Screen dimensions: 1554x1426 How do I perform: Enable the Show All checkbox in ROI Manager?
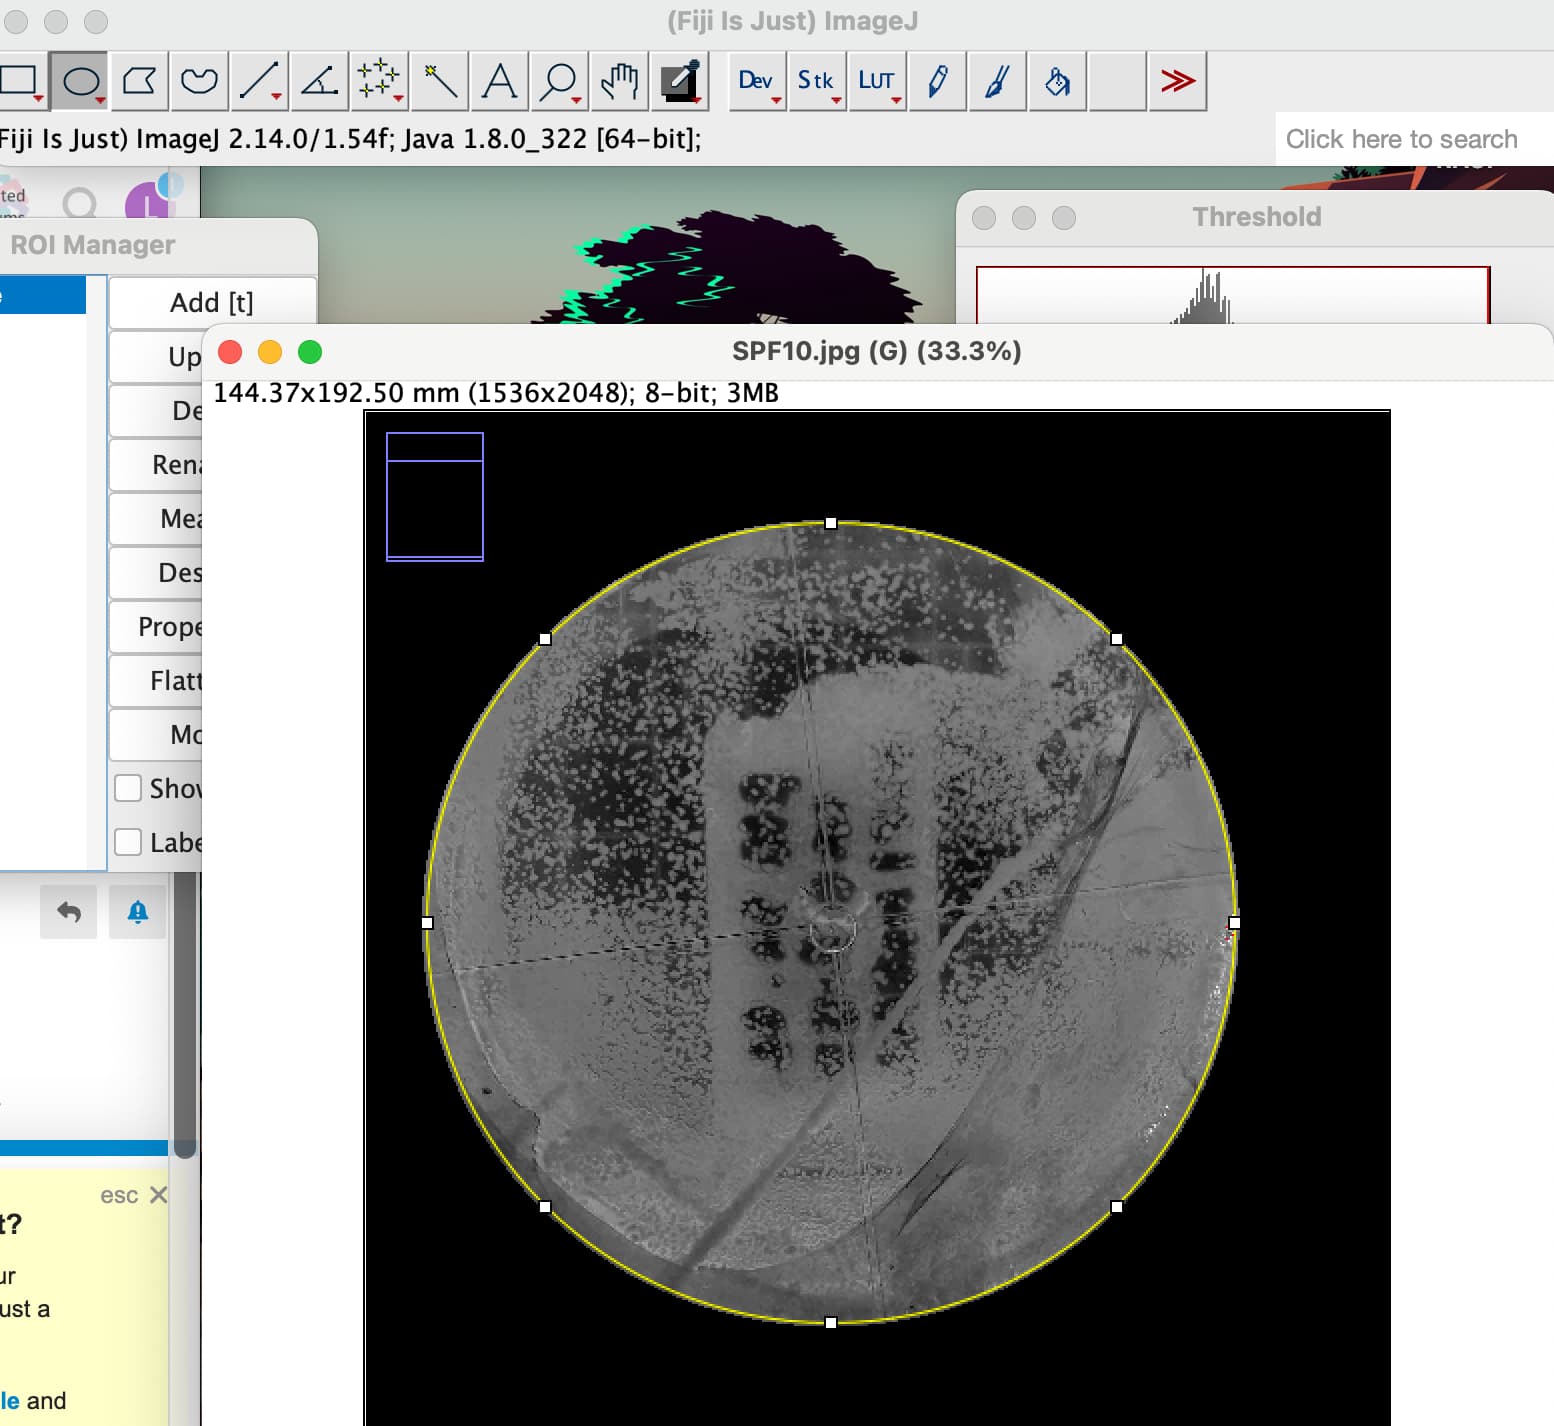tap(129, 788)
